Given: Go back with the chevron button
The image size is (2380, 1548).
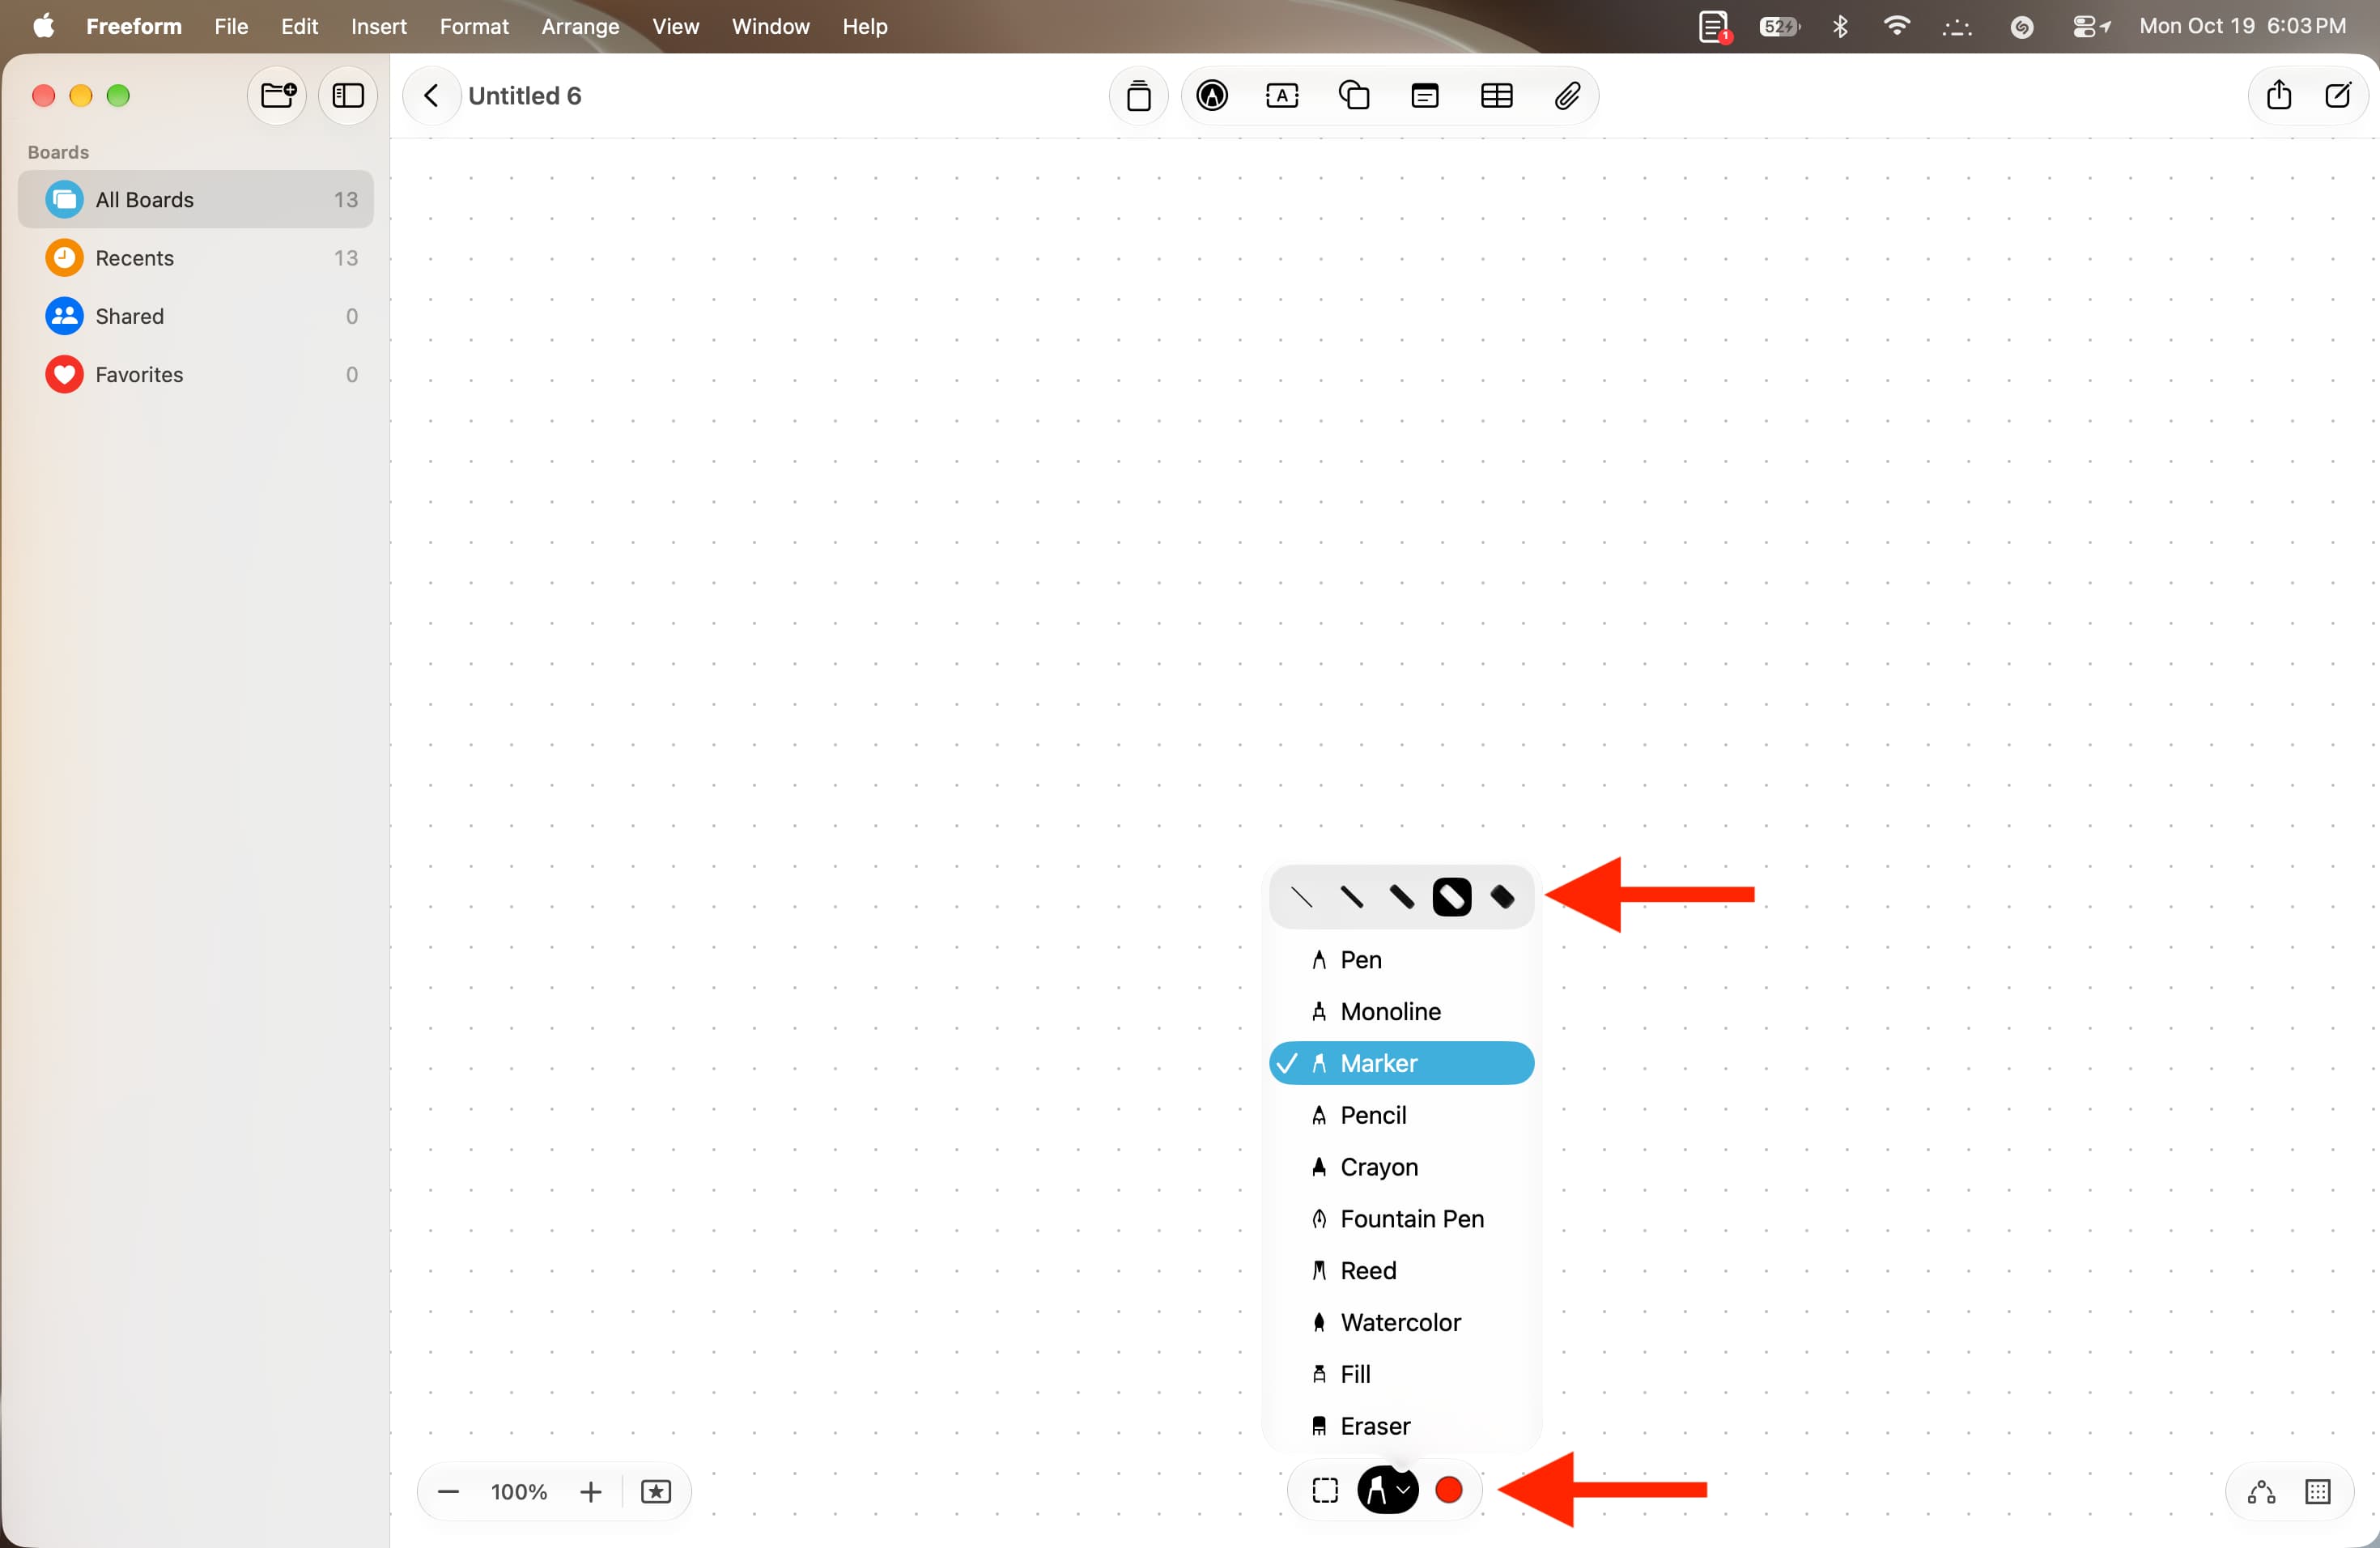Looking at the screenshot, I should click(x=431, y=96).
